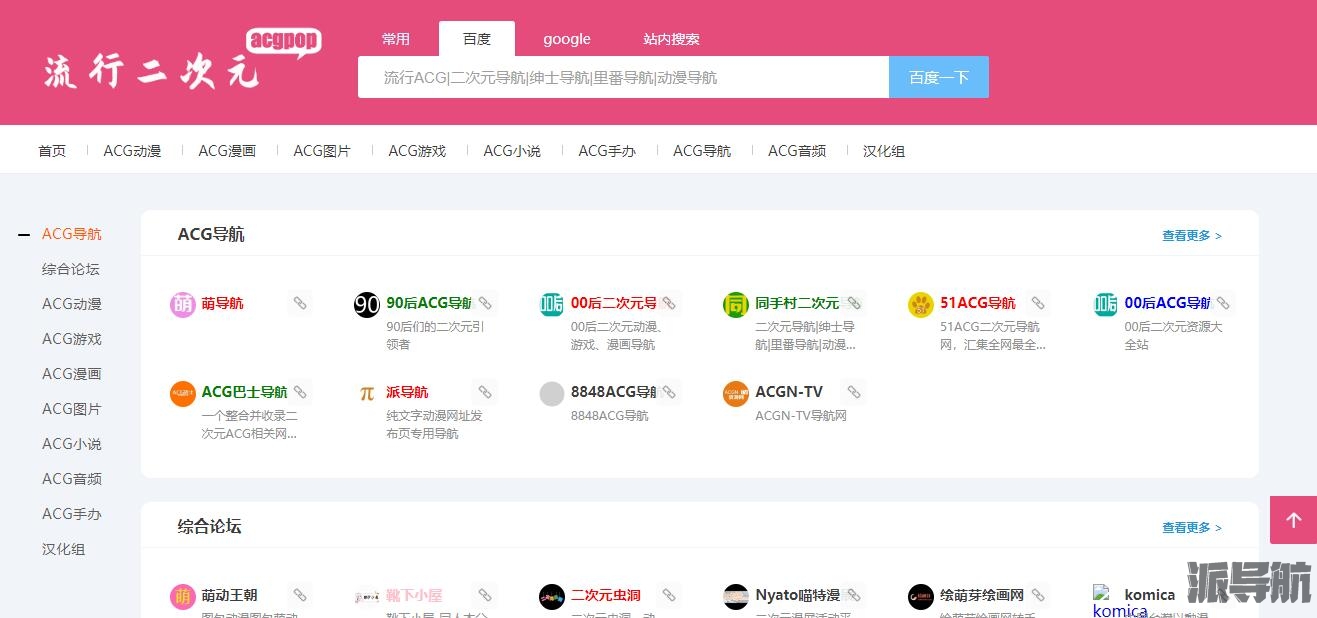Open ACG导航 in the top navigation
This screenshot has height=618, width=1317.
coord(702,151)
